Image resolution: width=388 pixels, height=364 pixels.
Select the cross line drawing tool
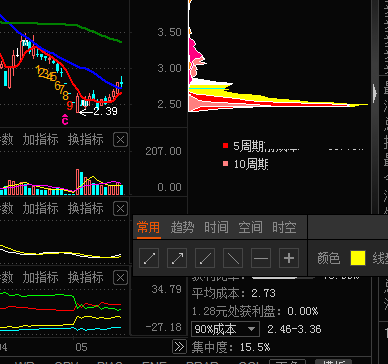click(x=289, y=258)
